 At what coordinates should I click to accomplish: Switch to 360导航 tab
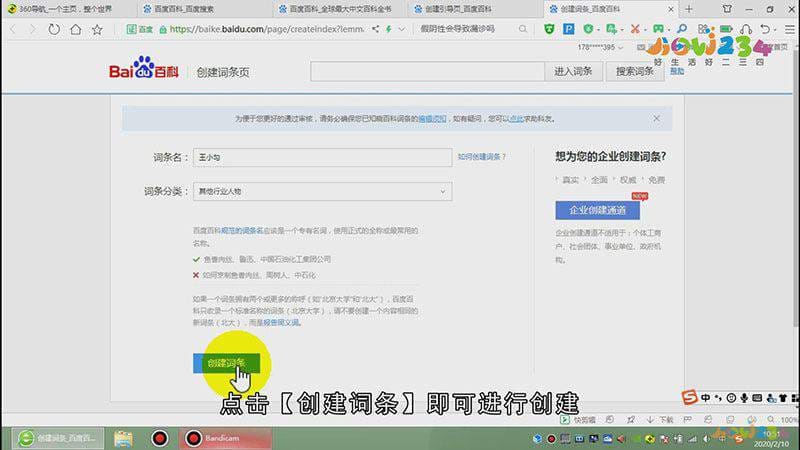point(68,9)
